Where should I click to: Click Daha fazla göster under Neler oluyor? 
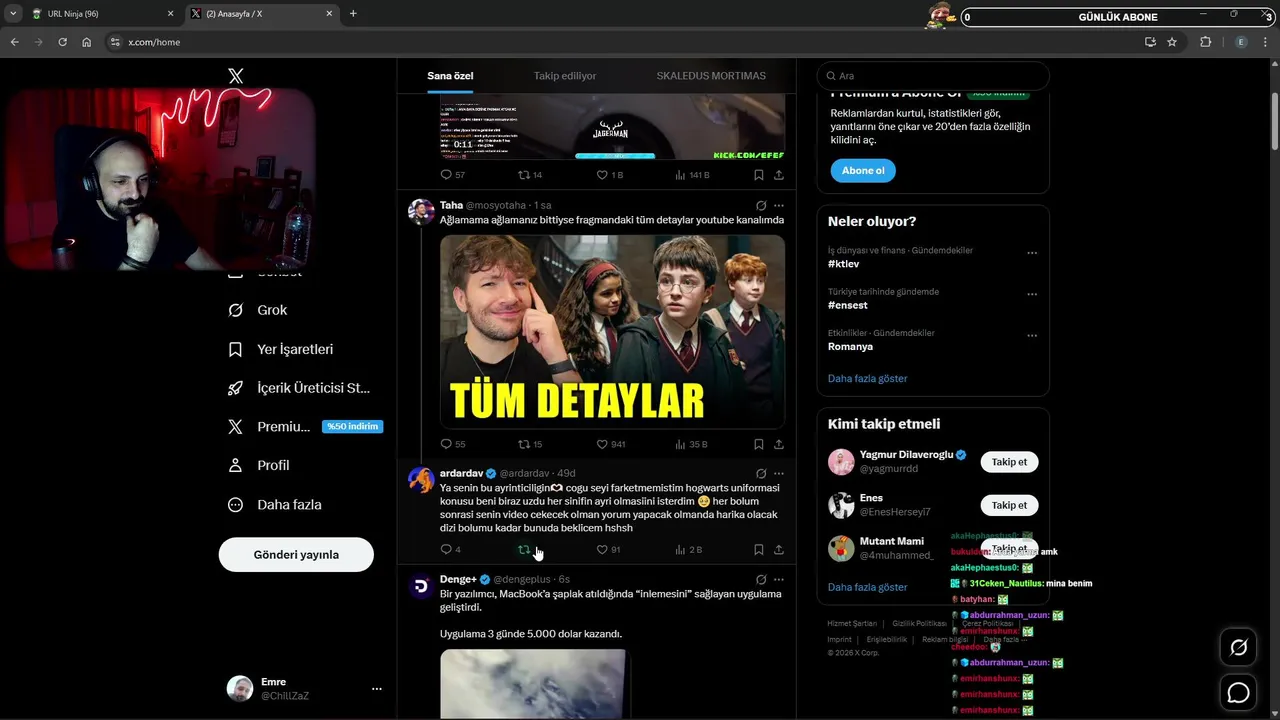tap(868, 378)
